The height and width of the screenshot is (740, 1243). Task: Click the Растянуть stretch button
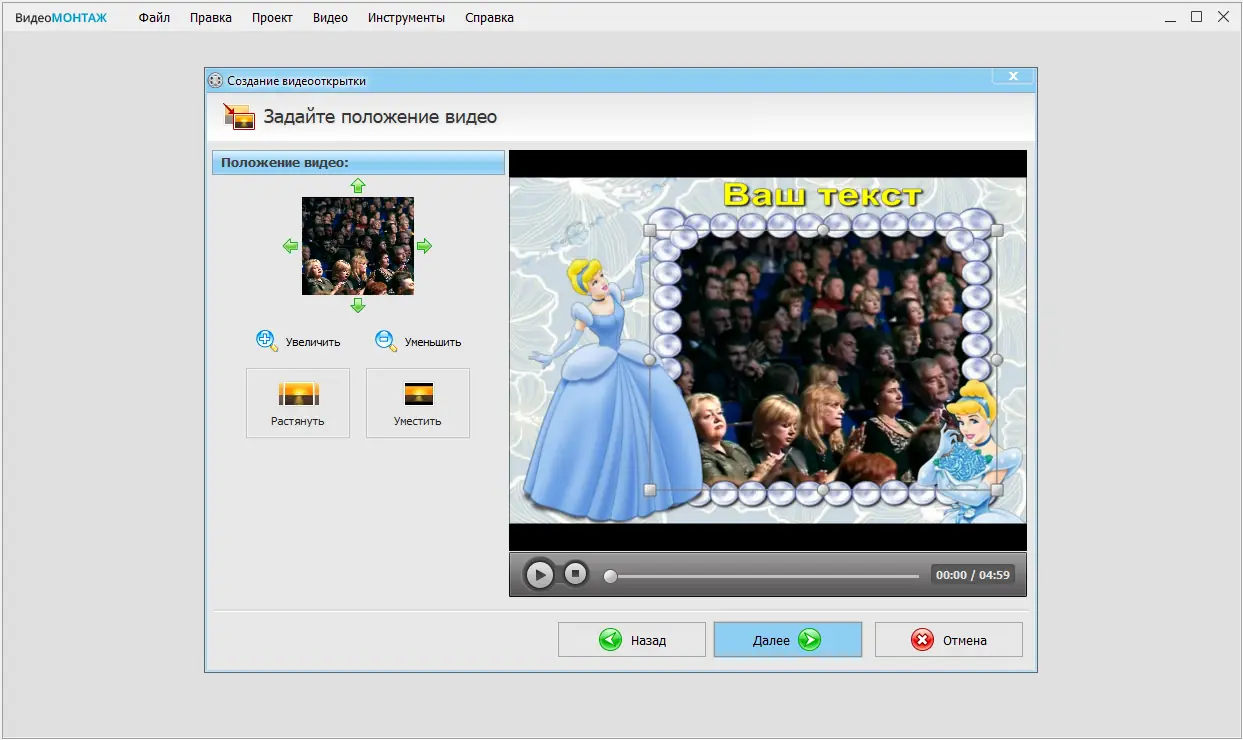298,403
